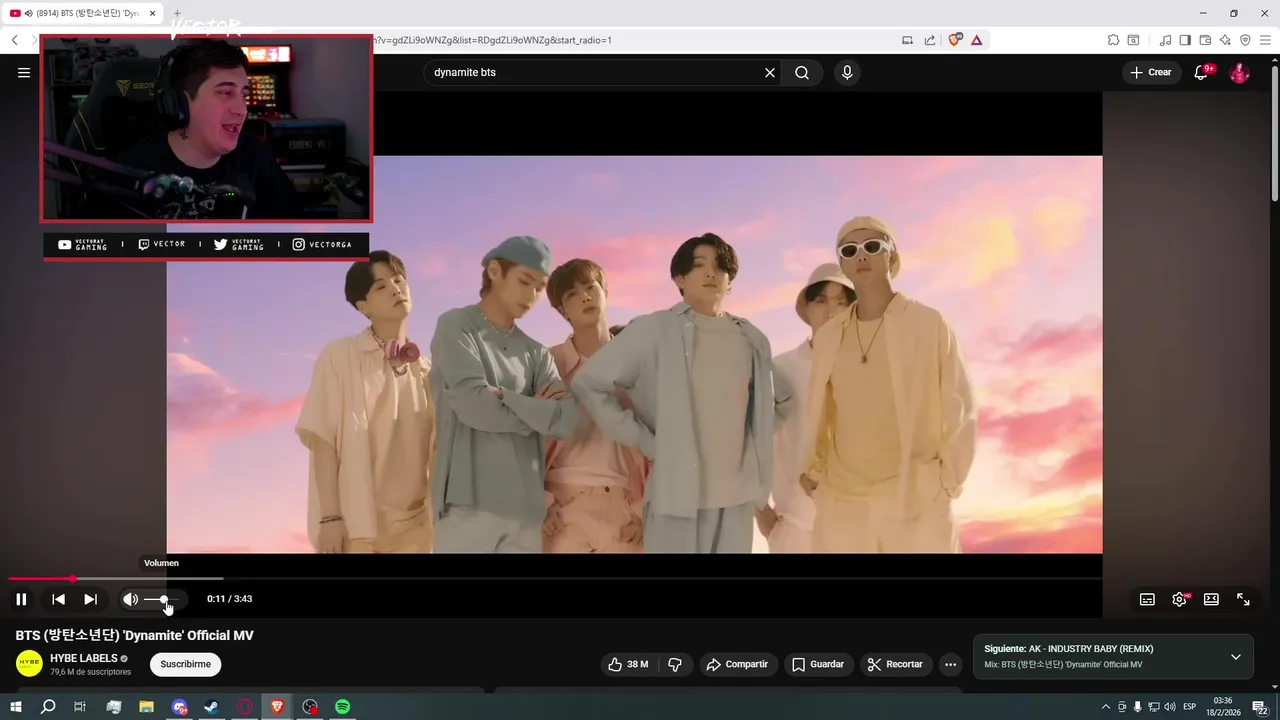Open Windows taskbar search
Image resolution: width=1280 pixels, height=720 pixels.
(x=48, y=707)
